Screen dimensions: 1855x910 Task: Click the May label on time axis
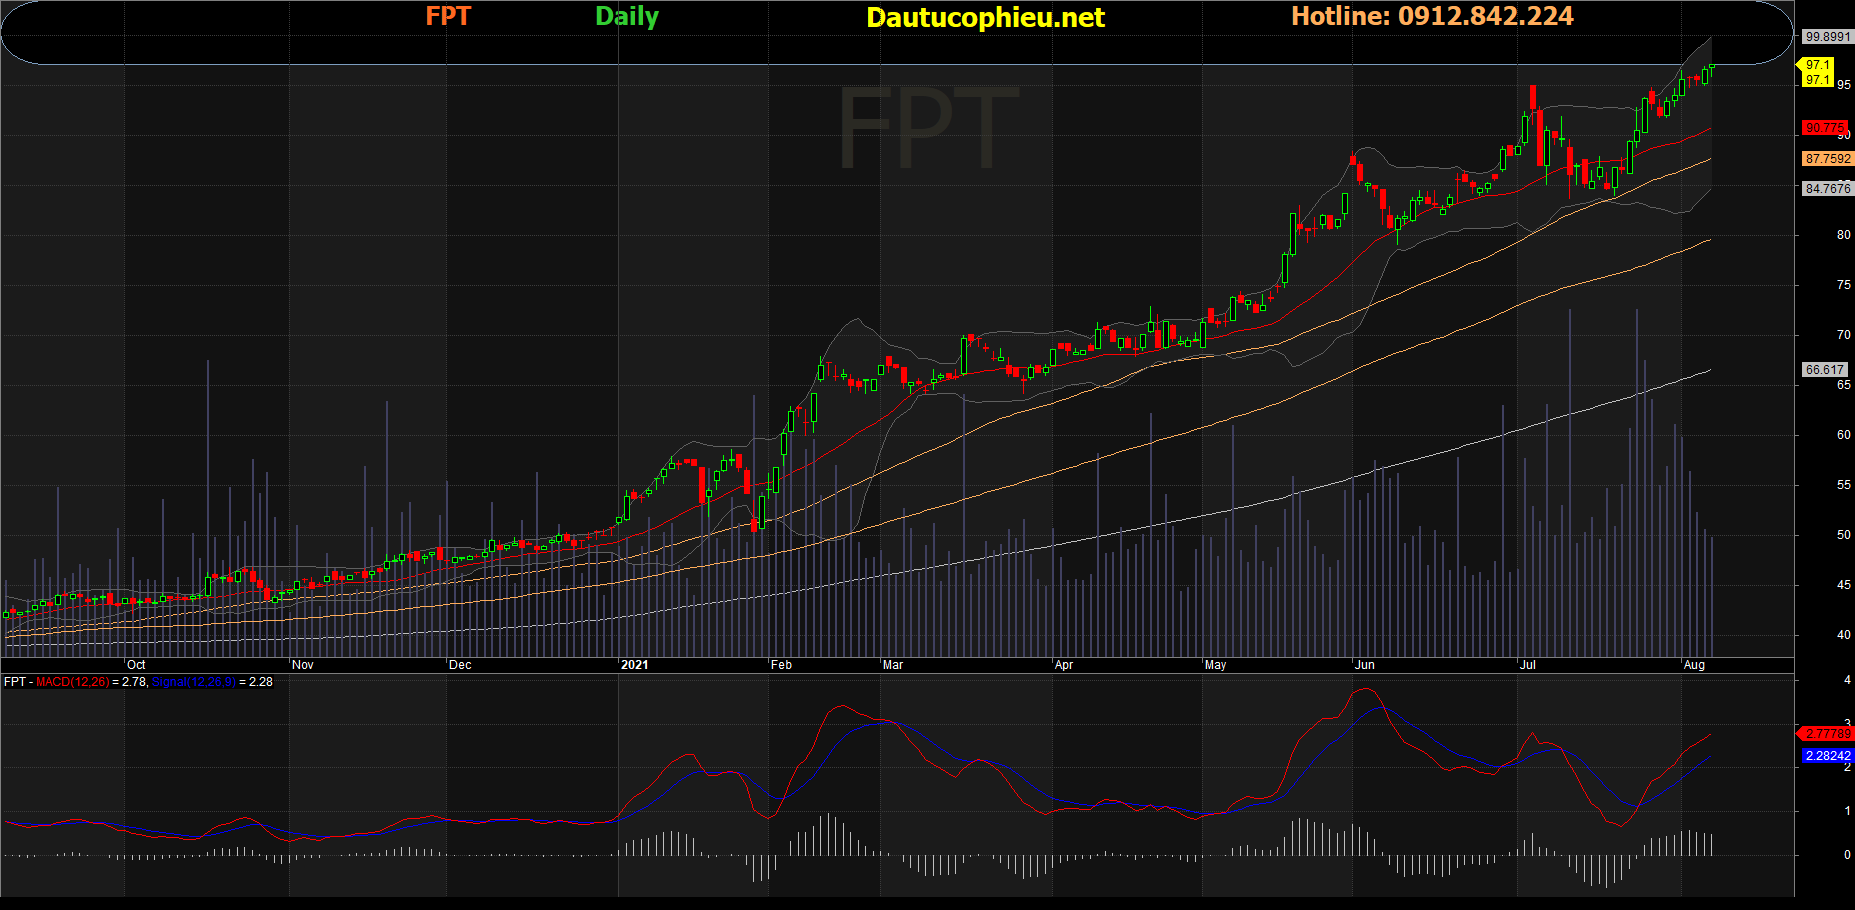tap(1215, 665)
